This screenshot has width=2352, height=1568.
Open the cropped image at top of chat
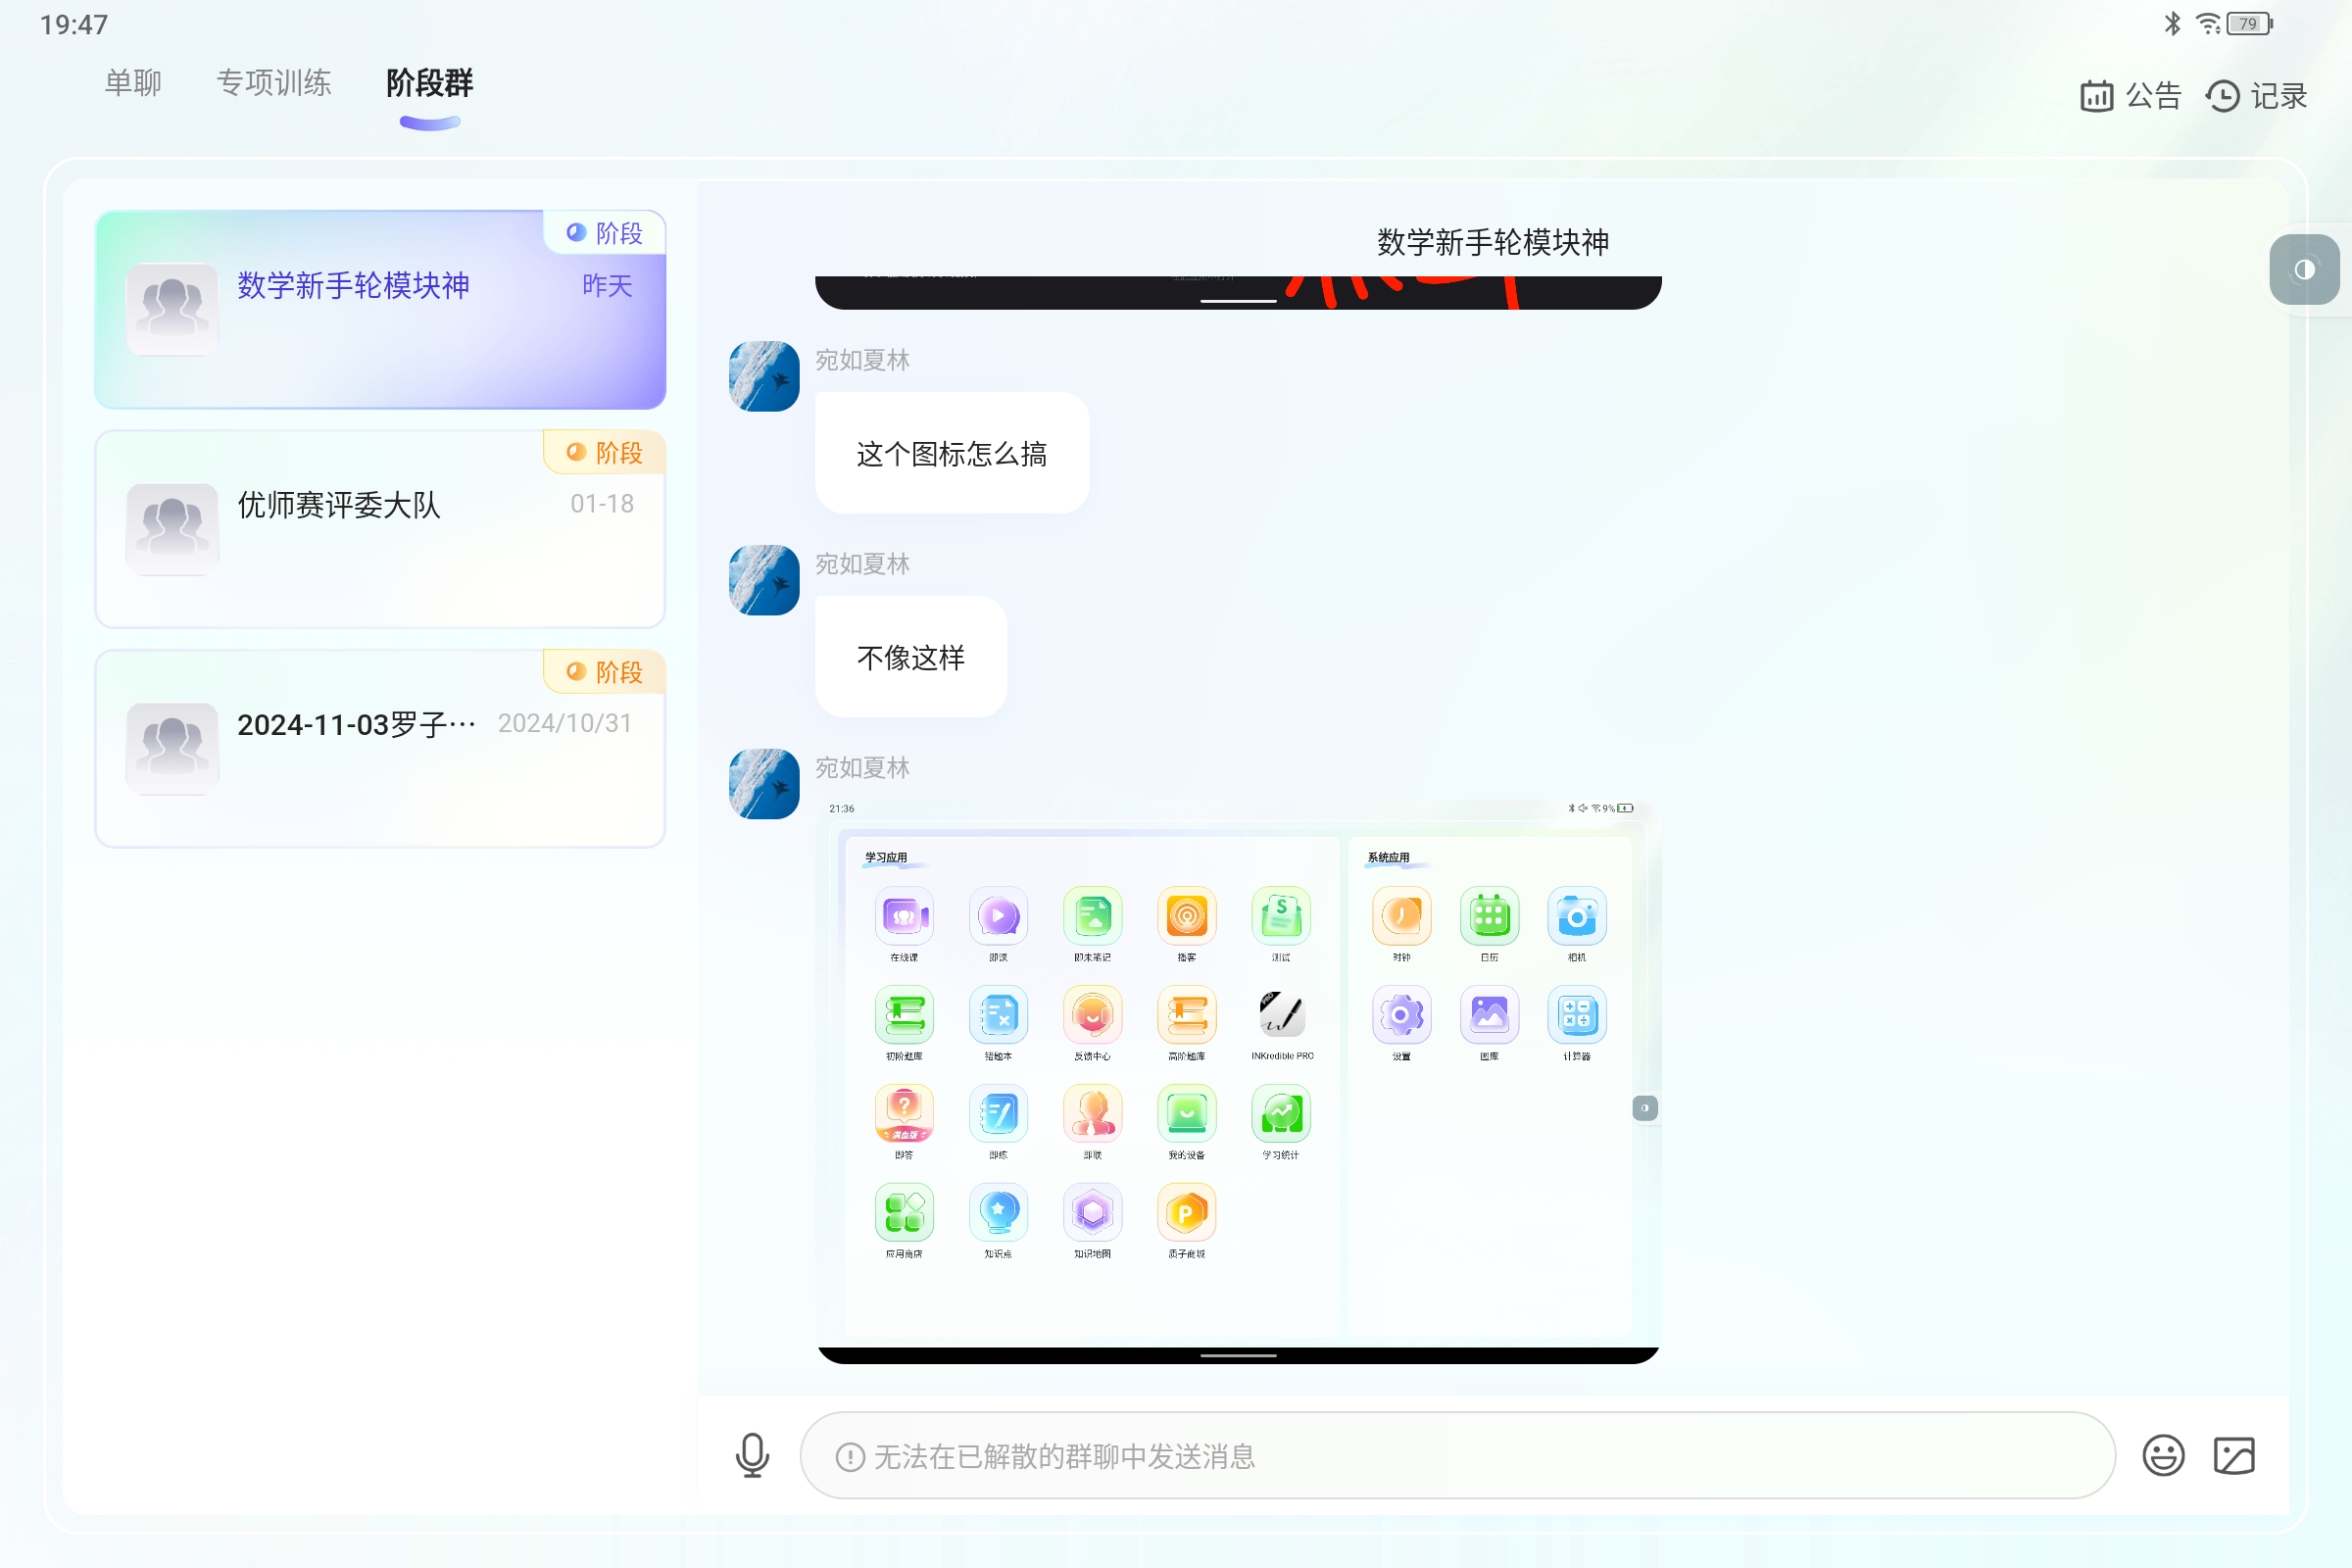coord(1237,285)
